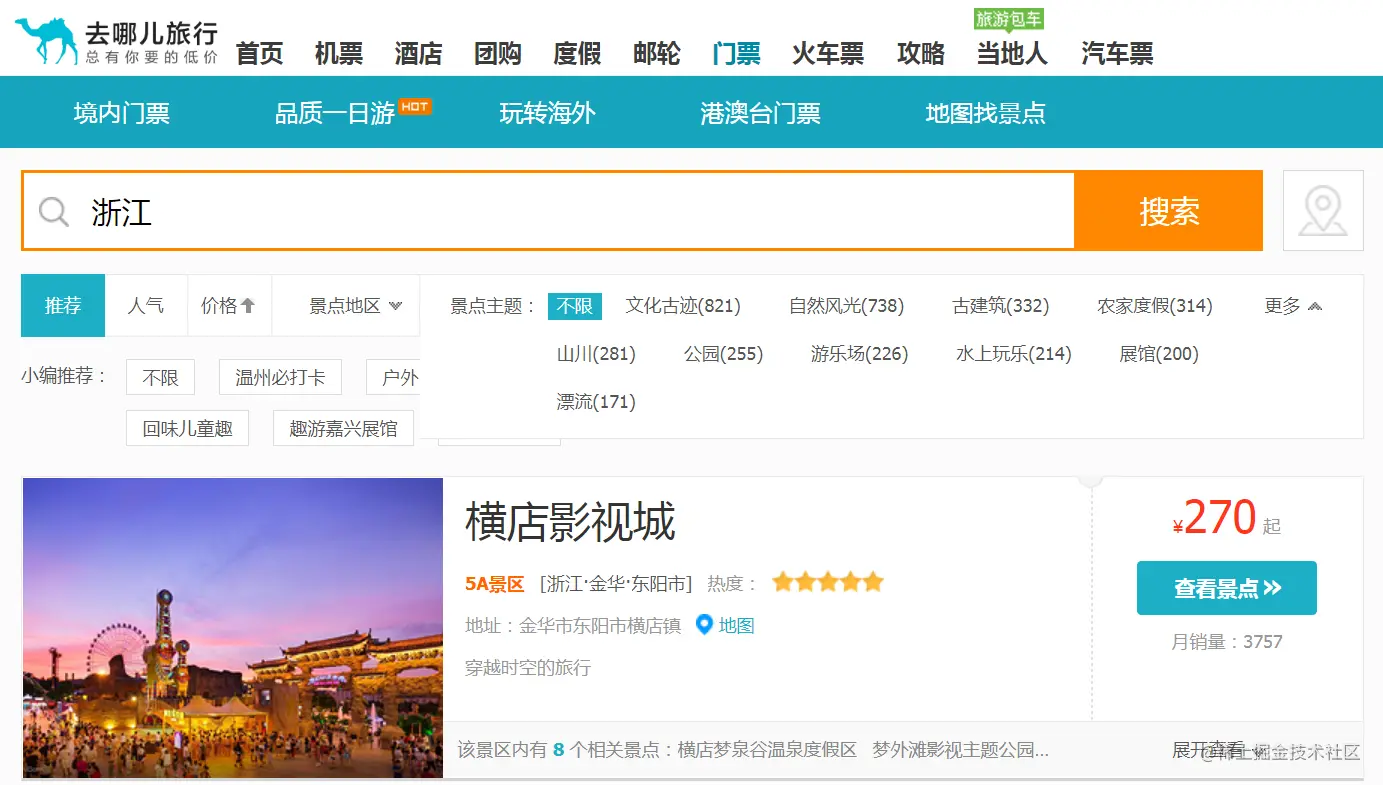Expand the 景点地区 dropdown

pos(355,306)
